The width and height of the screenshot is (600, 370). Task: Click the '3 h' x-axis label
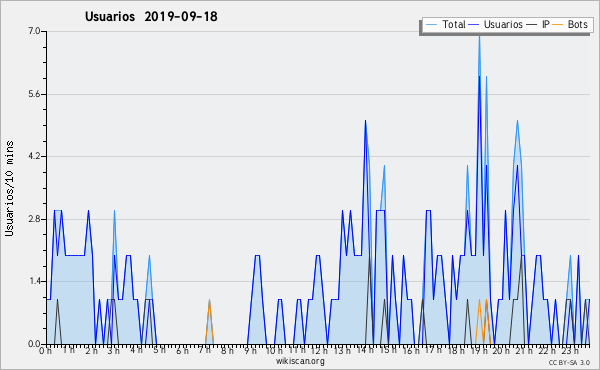pos(113,350)
